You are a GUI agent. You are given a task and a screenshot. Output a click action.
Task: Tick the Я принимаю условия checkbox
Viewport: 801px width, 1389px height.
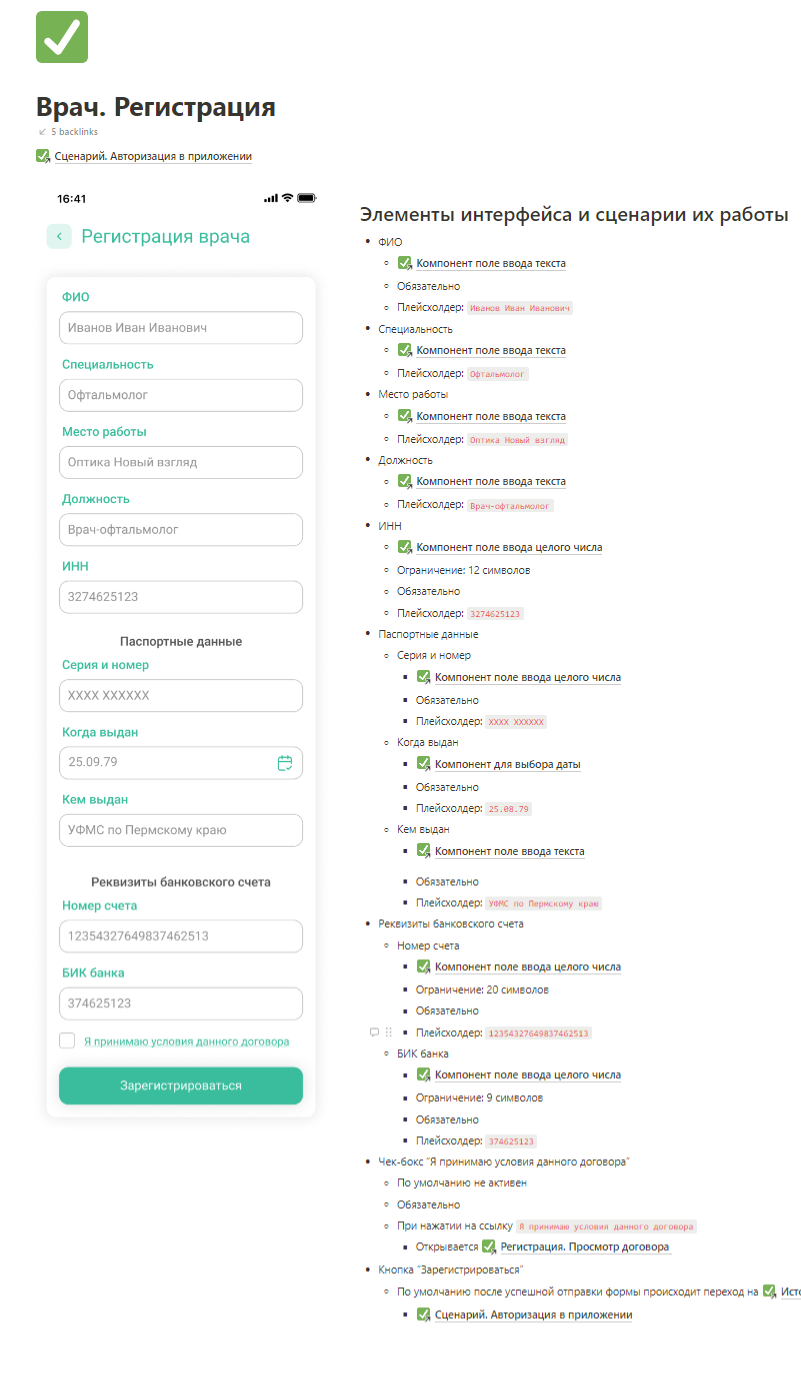67,1040
